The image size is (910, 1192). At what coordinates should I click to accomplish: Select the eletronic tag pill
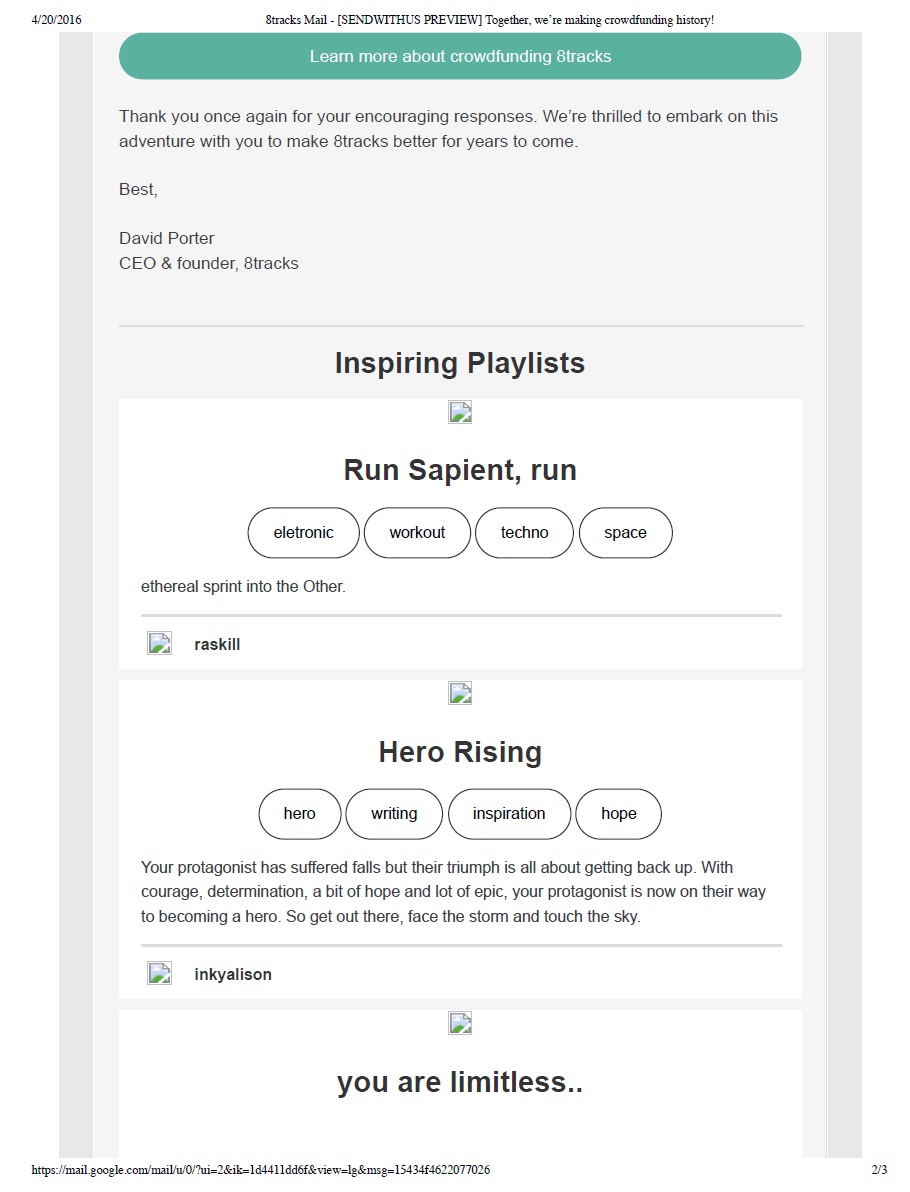pos(303,533)
